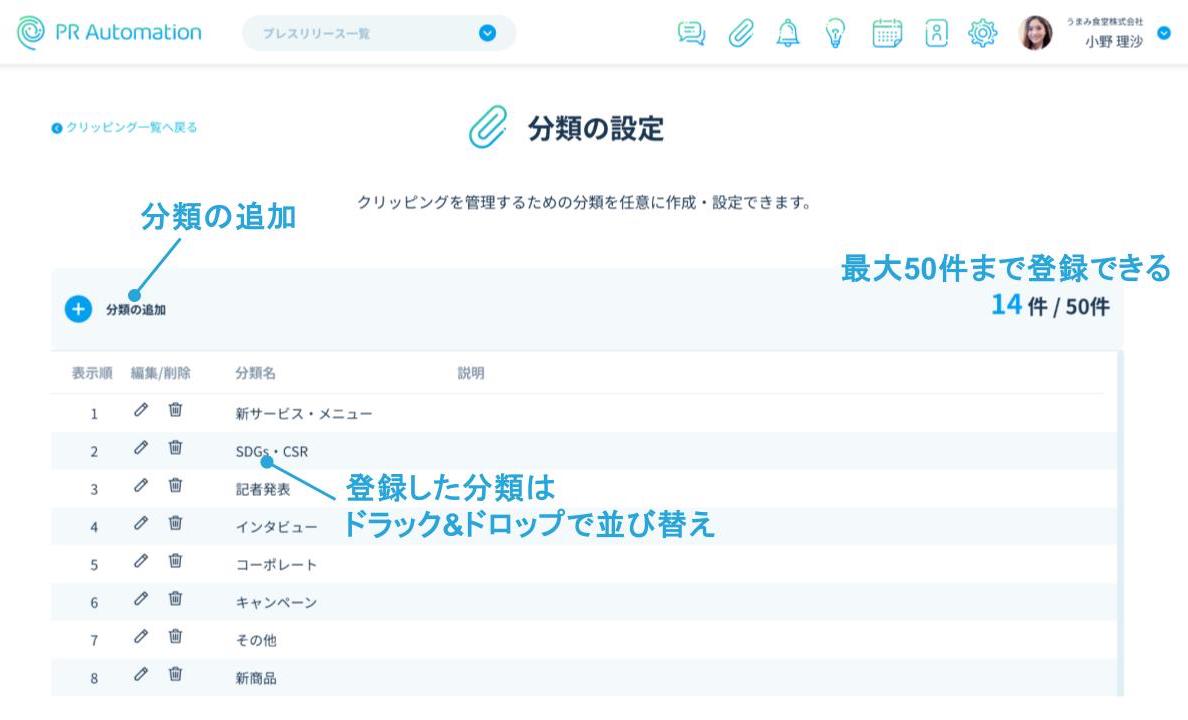This screenshot has width=1188, height=720.
Task: Delete the SDGs・CSR category with trash icon
Action: click(x=175, y=448)
